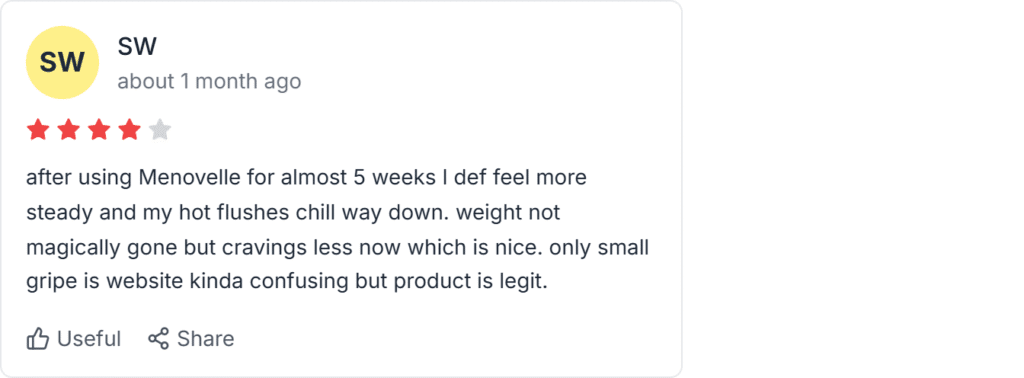Click the 'magically gone but cravings' line
The image size is (1024, 378).
click(337, 248)
